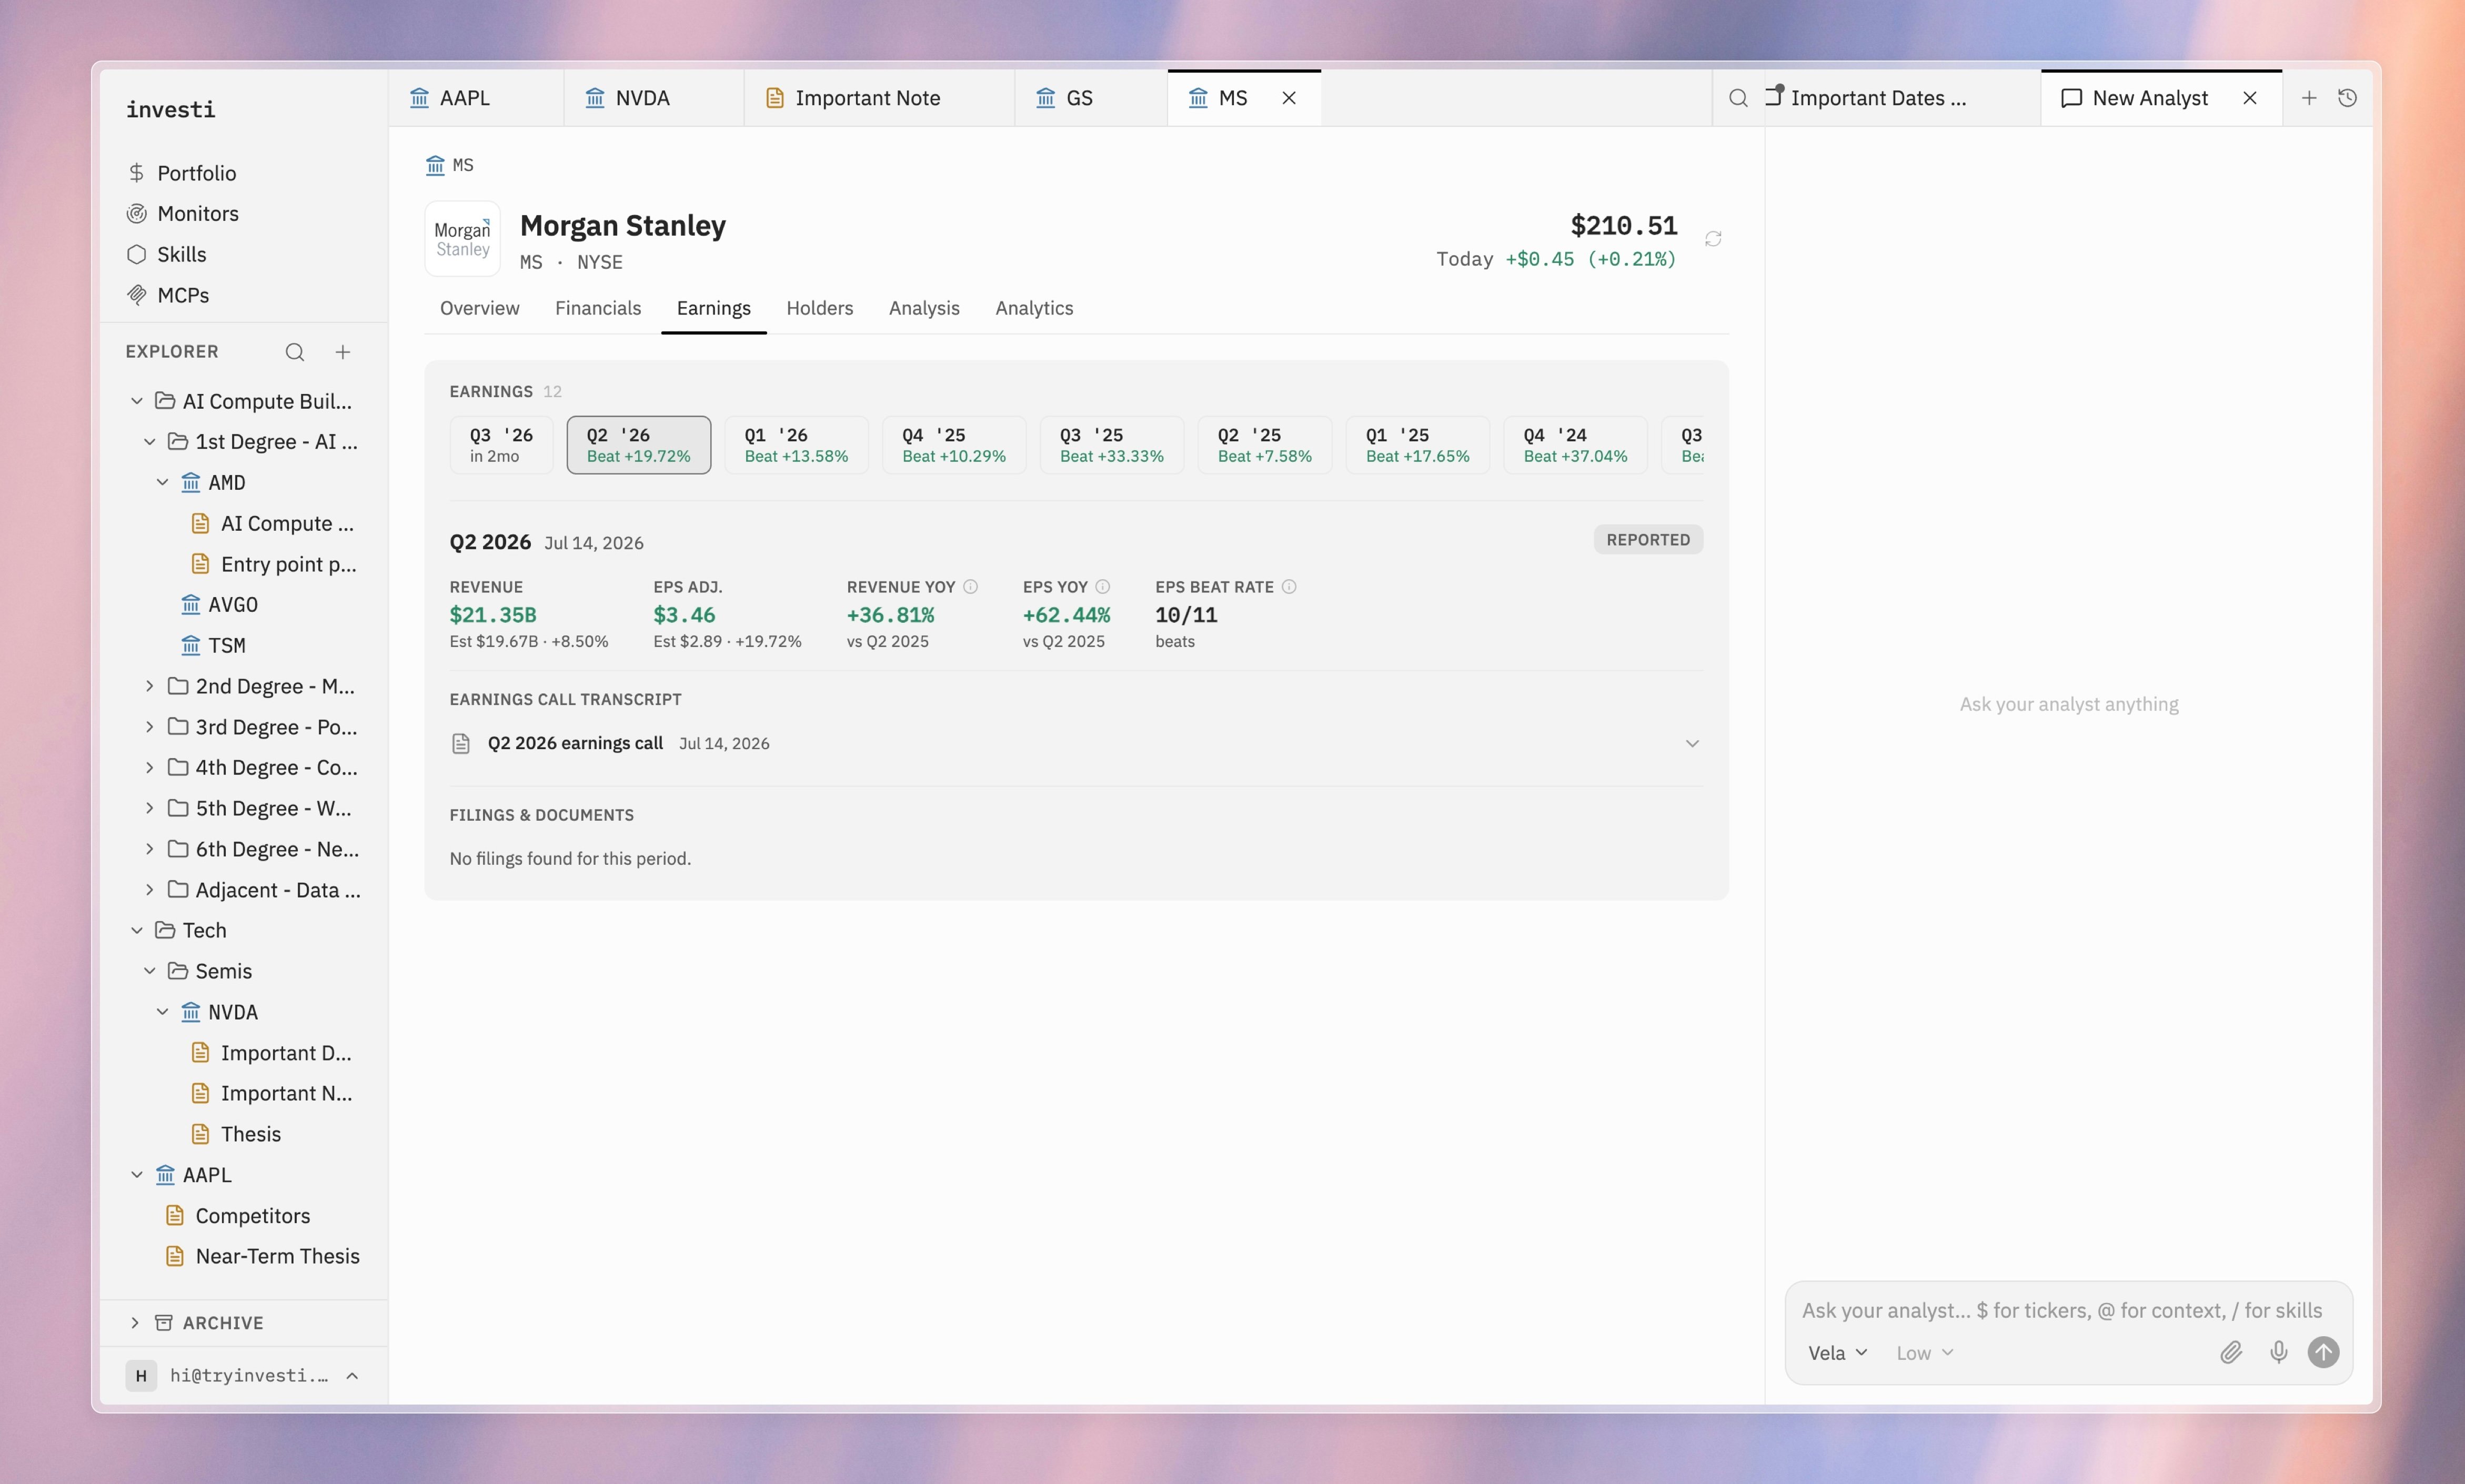This screenshot has height=1484, width=2465.
Task: Switch to the GS tab
Action: click(x=1090, y=98)
